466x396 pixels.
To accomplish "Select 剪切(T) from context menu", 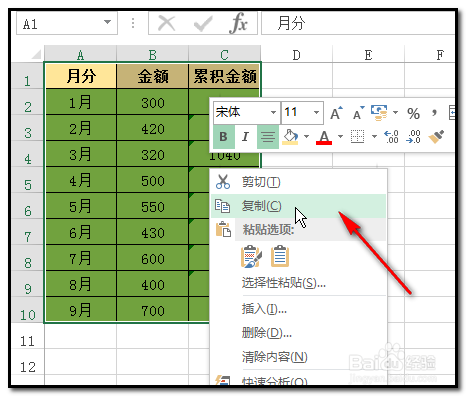I will pyautogui.click(x=298, y=182).
